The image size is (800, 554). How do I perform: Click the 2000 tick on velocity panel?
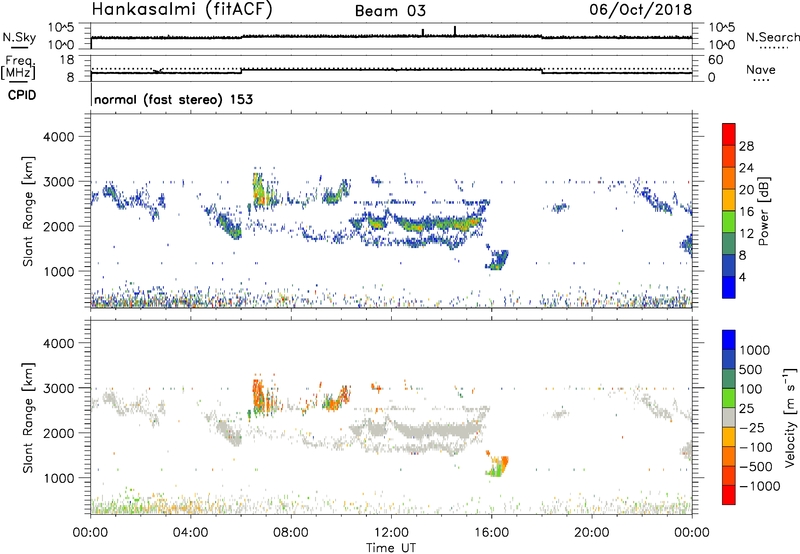pos(58,433)
